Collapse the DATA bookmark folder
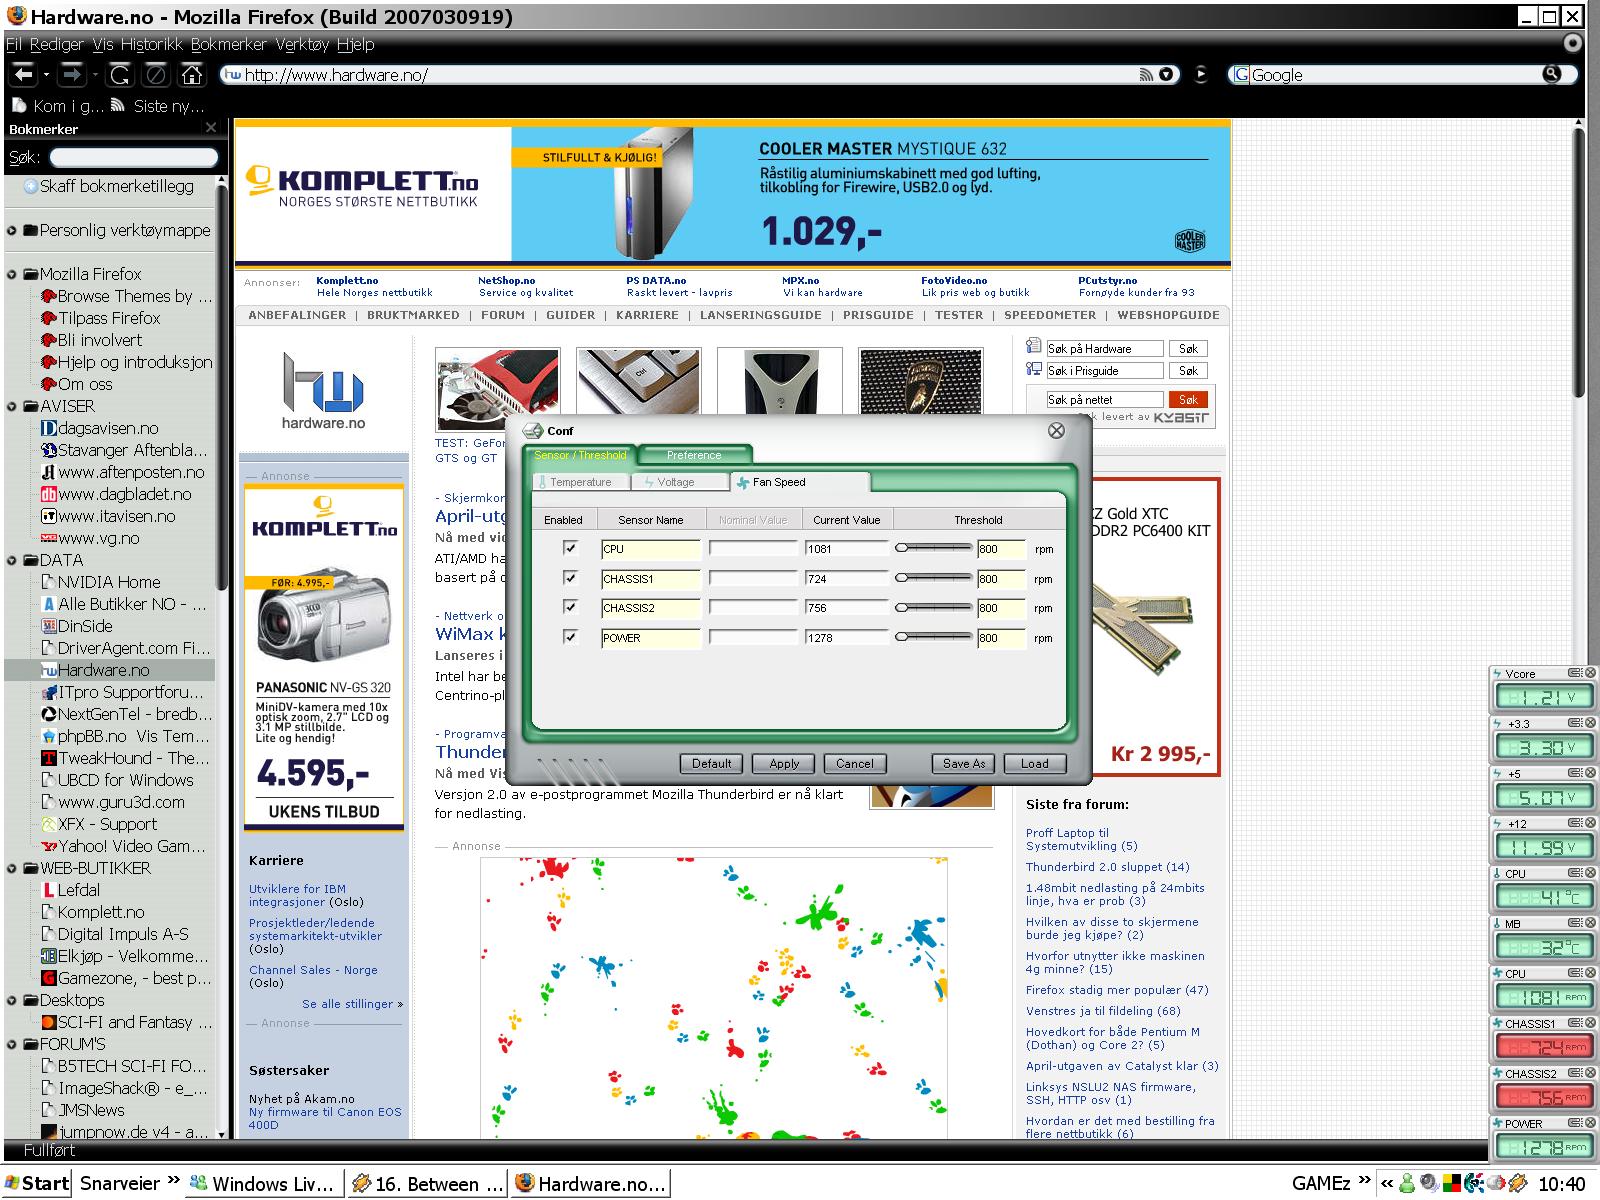 tap(12, 560)
